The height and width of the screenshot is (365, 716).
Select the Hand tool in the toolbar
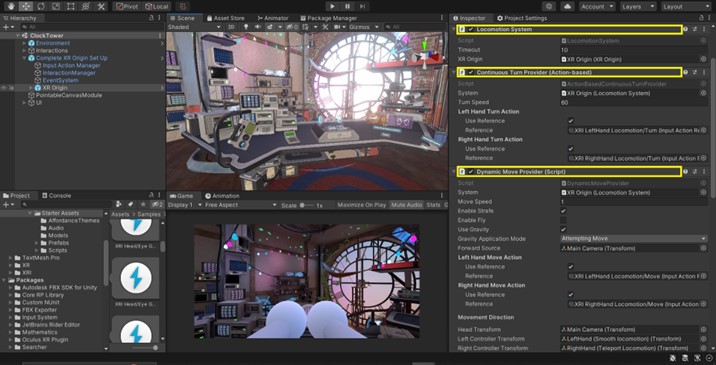click(10, 6)
